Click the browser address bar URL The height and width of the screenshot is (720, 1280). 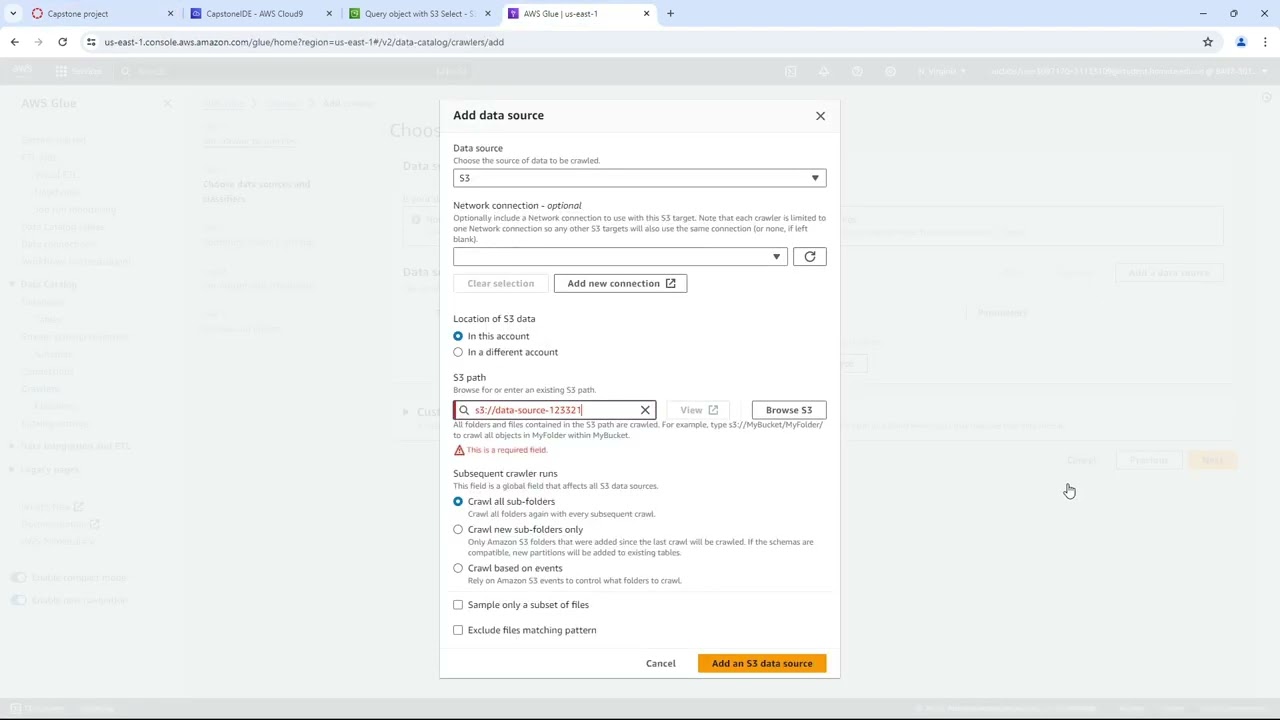[x=304, y=42]
